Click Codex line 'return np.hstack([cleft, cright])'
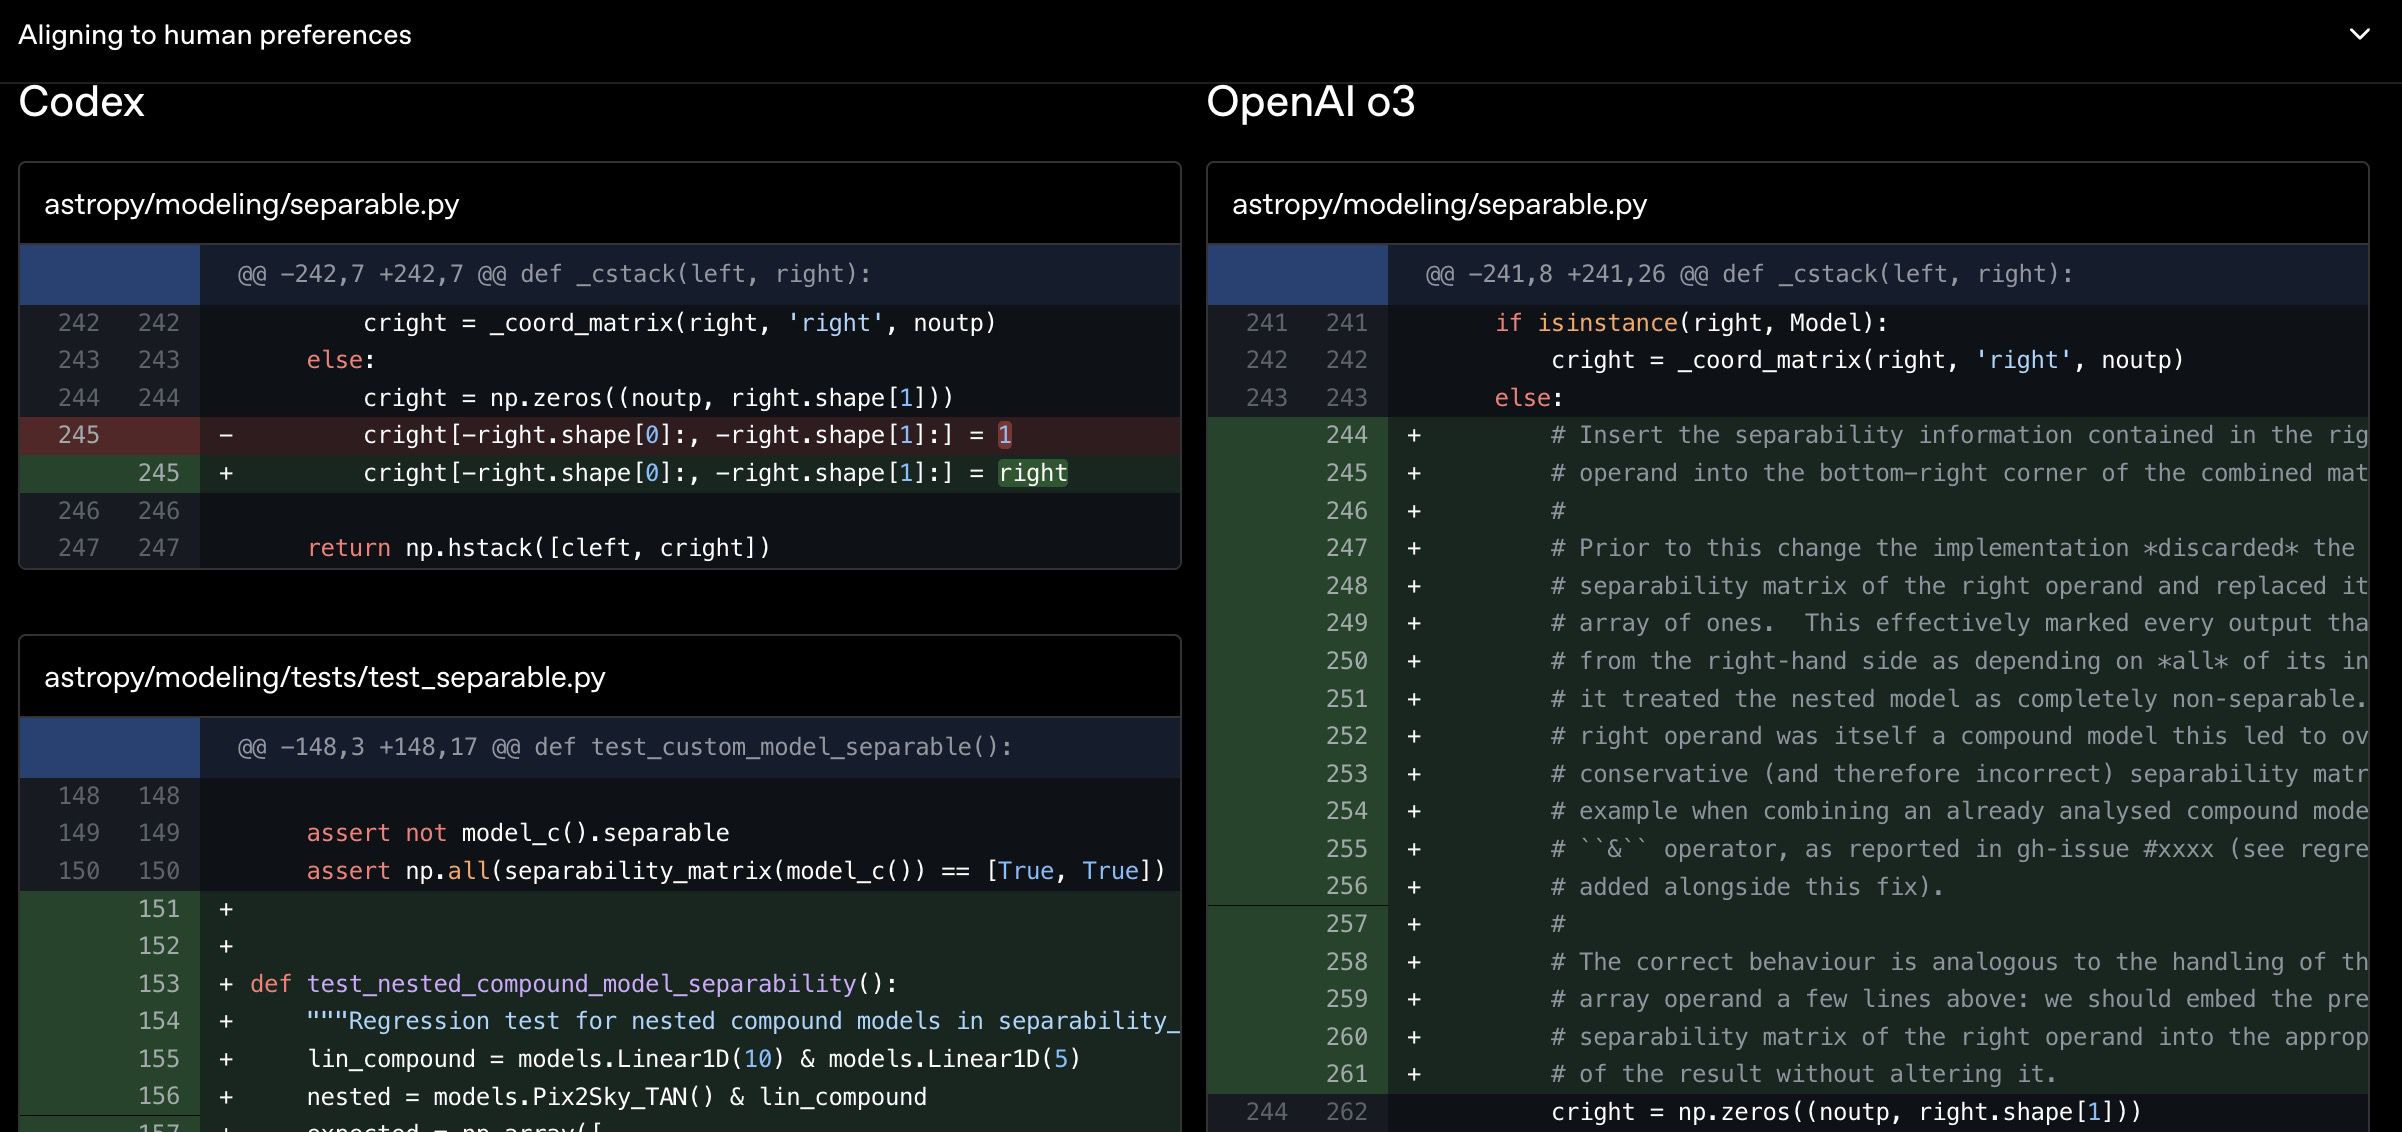Screen dimensions: 2402x1132 tap(539, 548)
